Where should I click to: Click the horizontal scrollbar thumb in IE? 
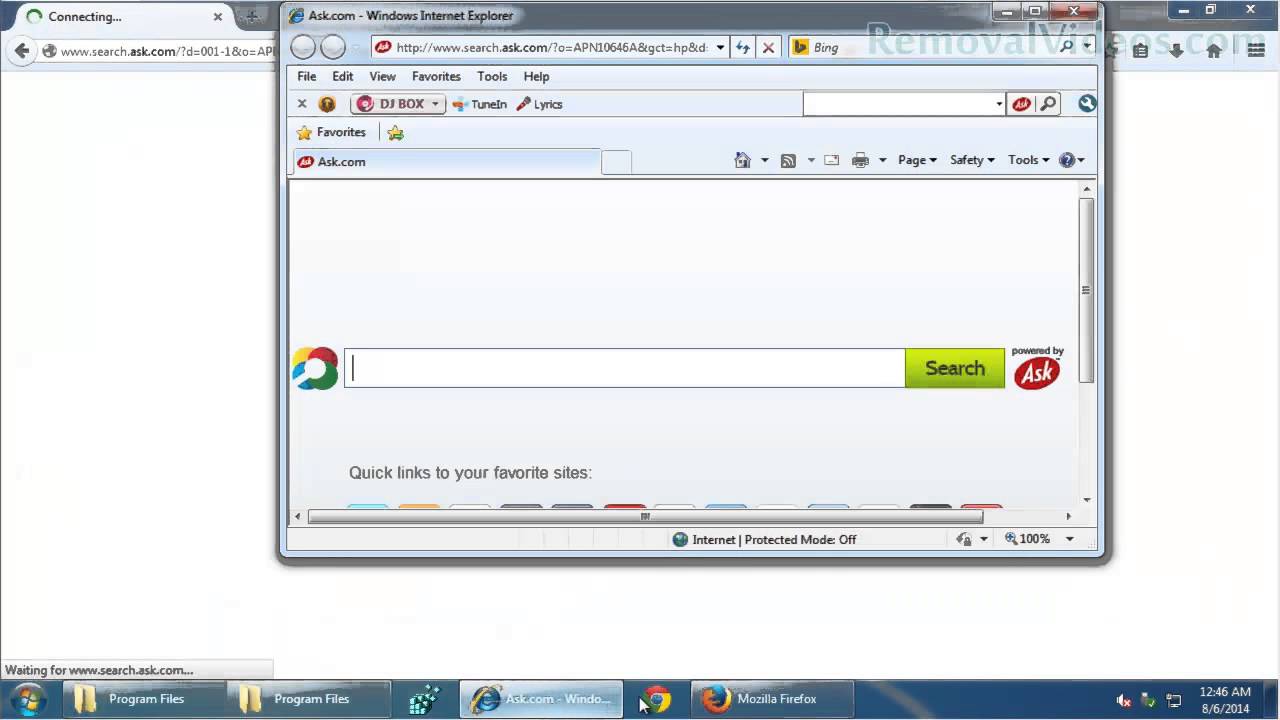point(645,517)
